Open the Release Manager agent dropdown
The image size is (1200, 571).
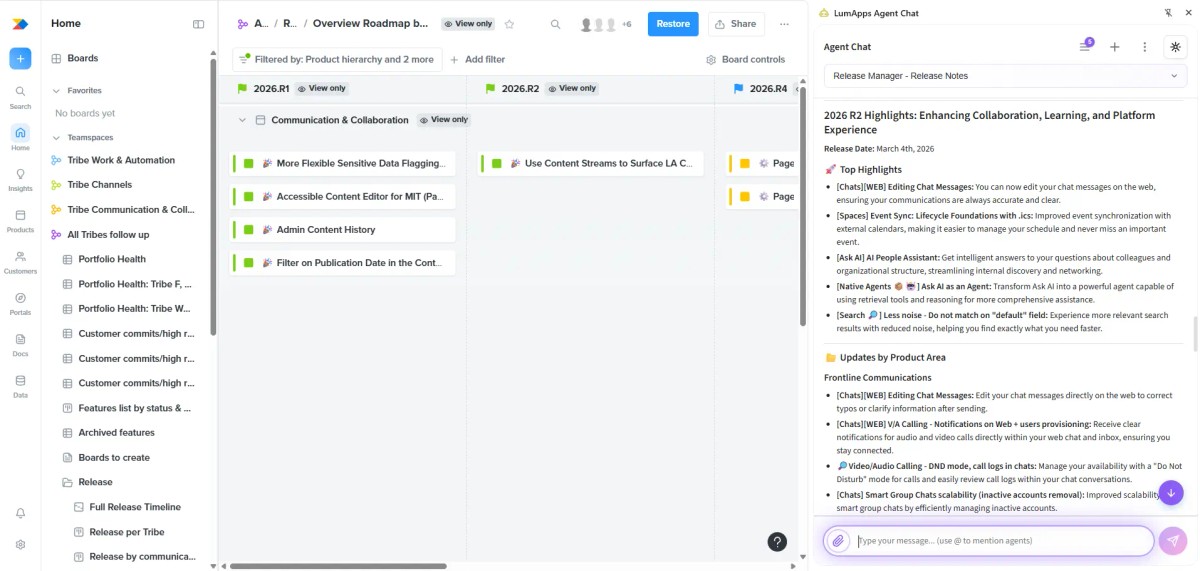[1005, 76]
